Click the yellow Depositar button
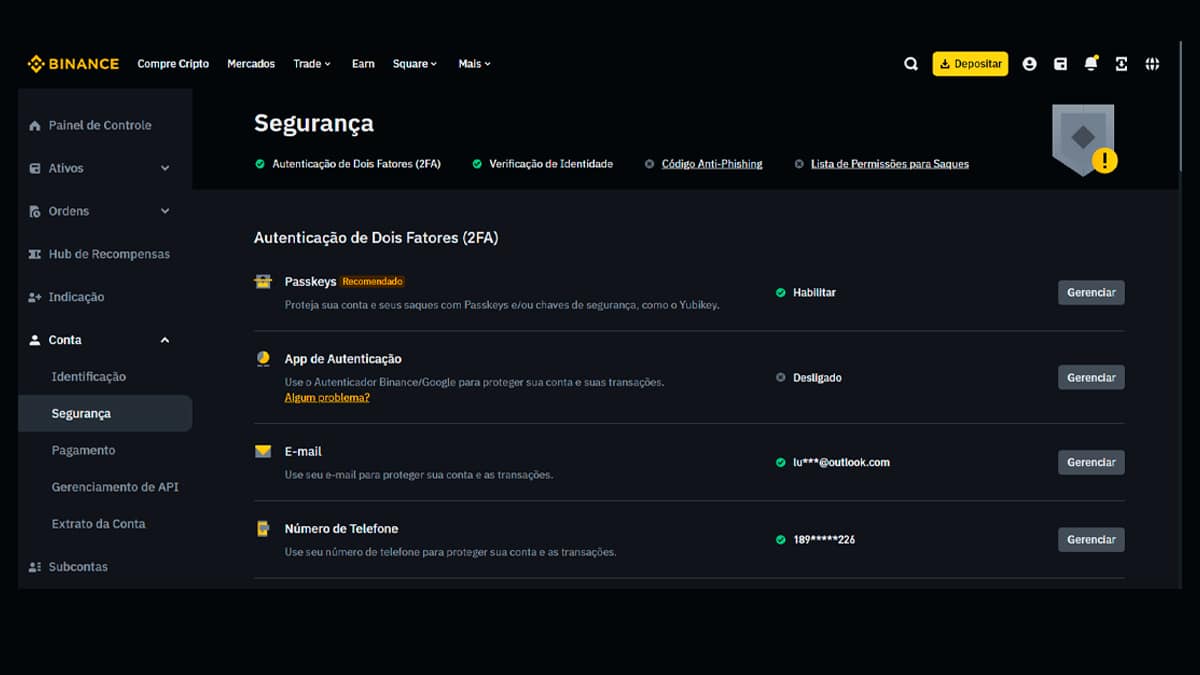Screen dimensions: 1200x675 click(970, 64)
